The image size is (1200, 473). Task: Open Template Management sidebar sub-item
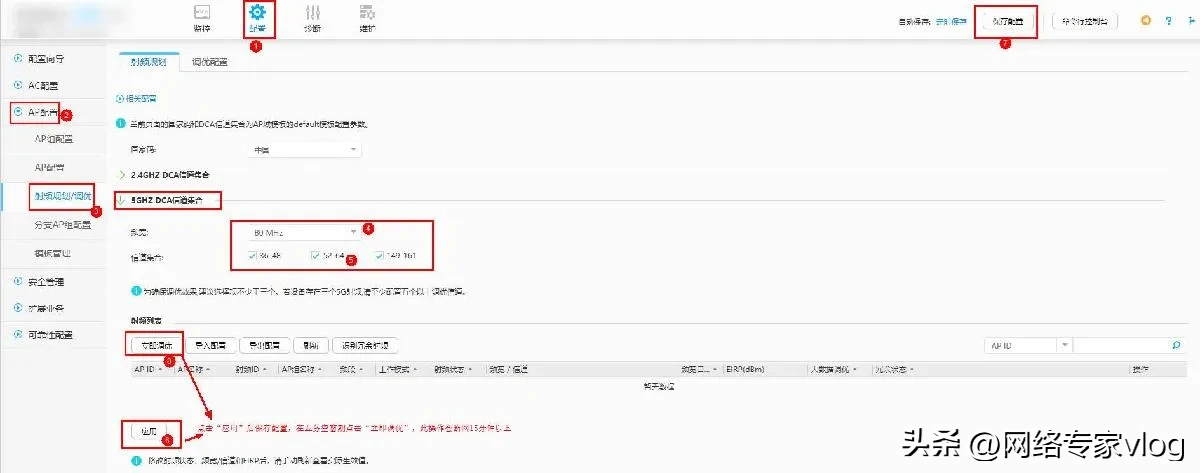tap(54, 253)
